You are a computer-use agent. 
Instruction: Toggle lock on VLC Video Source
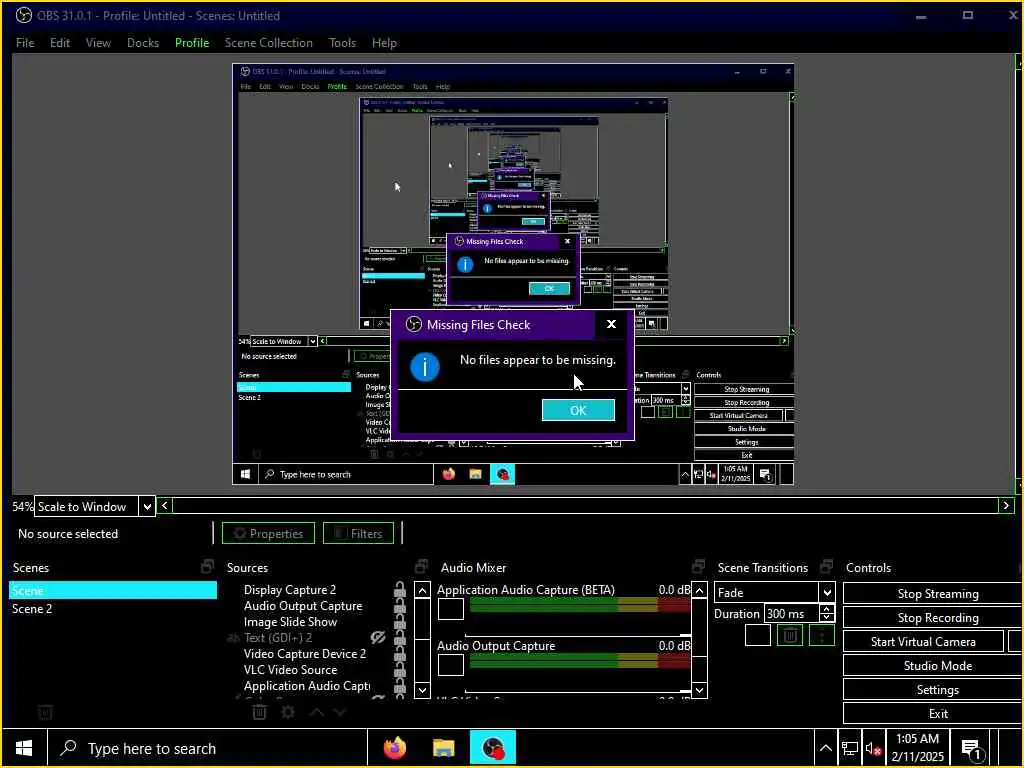[400, 671]
